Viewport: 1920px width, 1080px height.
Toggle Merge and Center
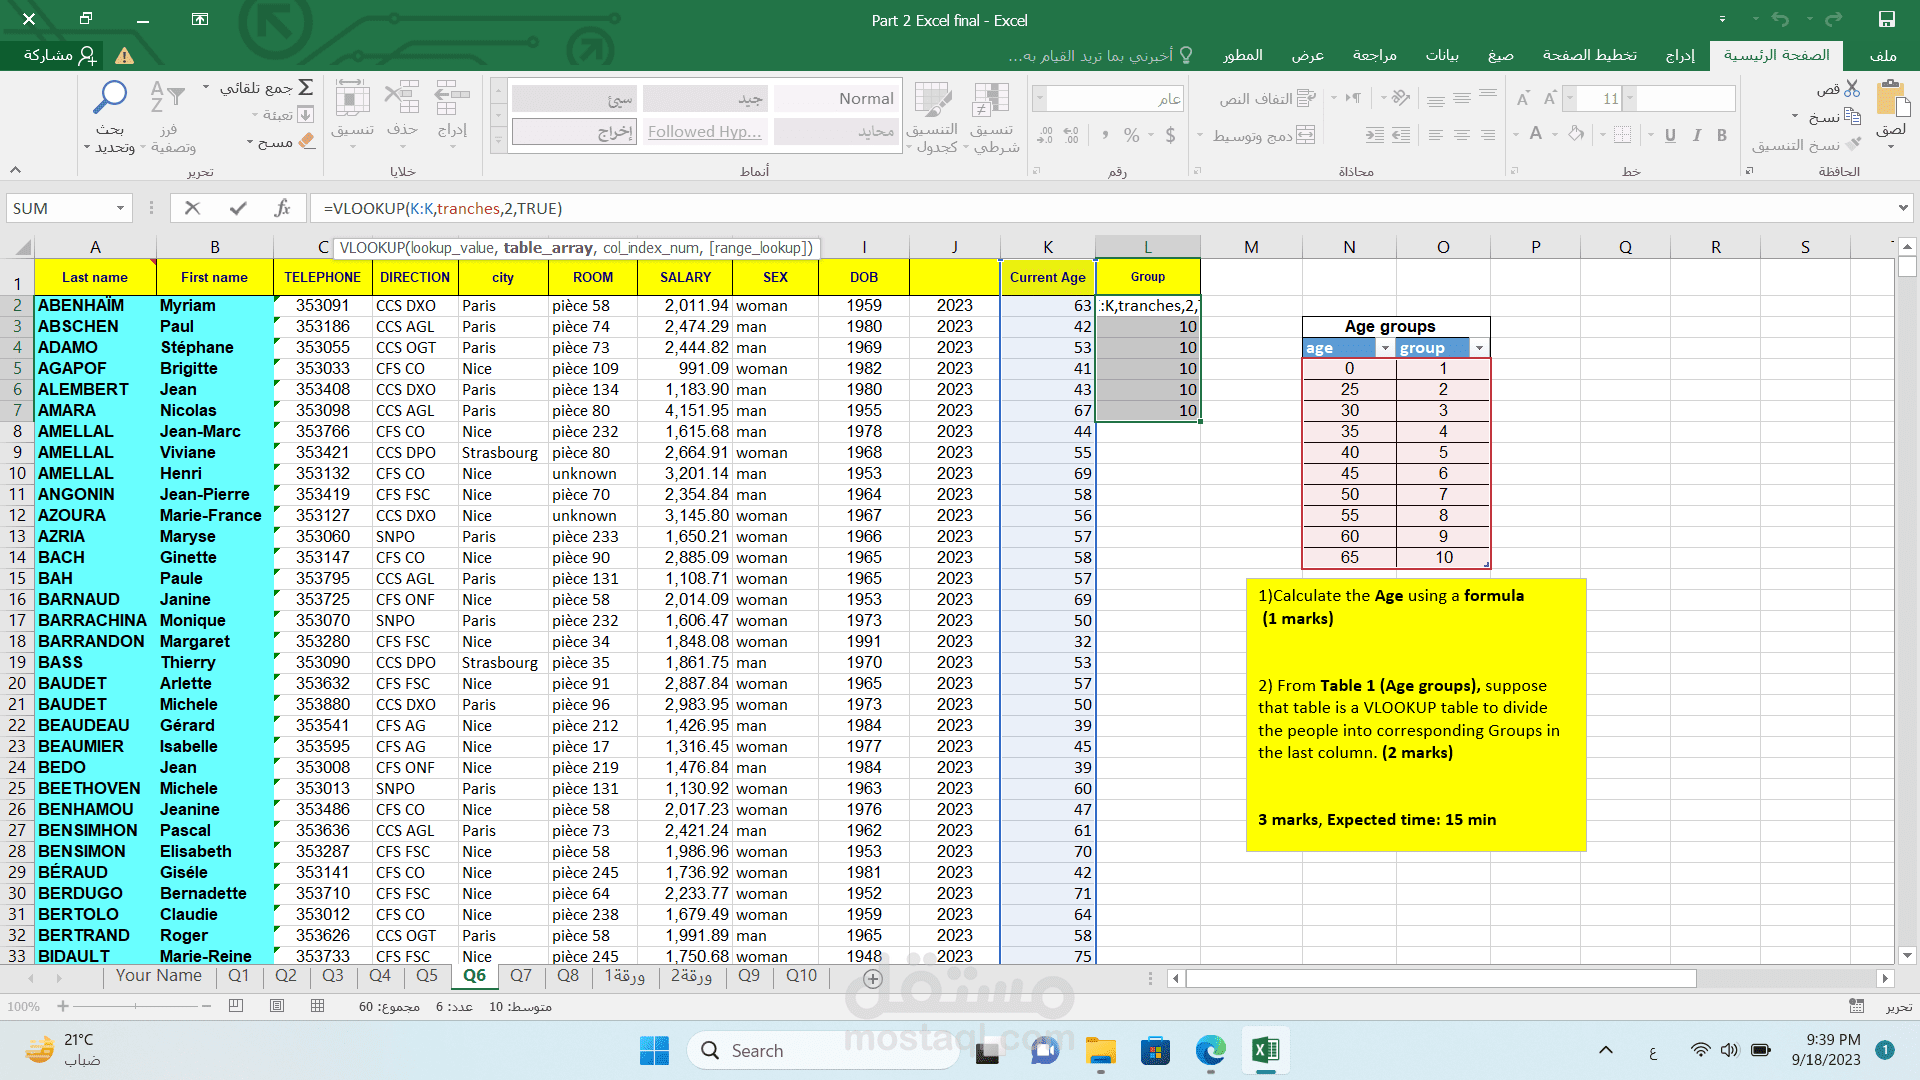pyautogui.click(x=1264, y=135)
